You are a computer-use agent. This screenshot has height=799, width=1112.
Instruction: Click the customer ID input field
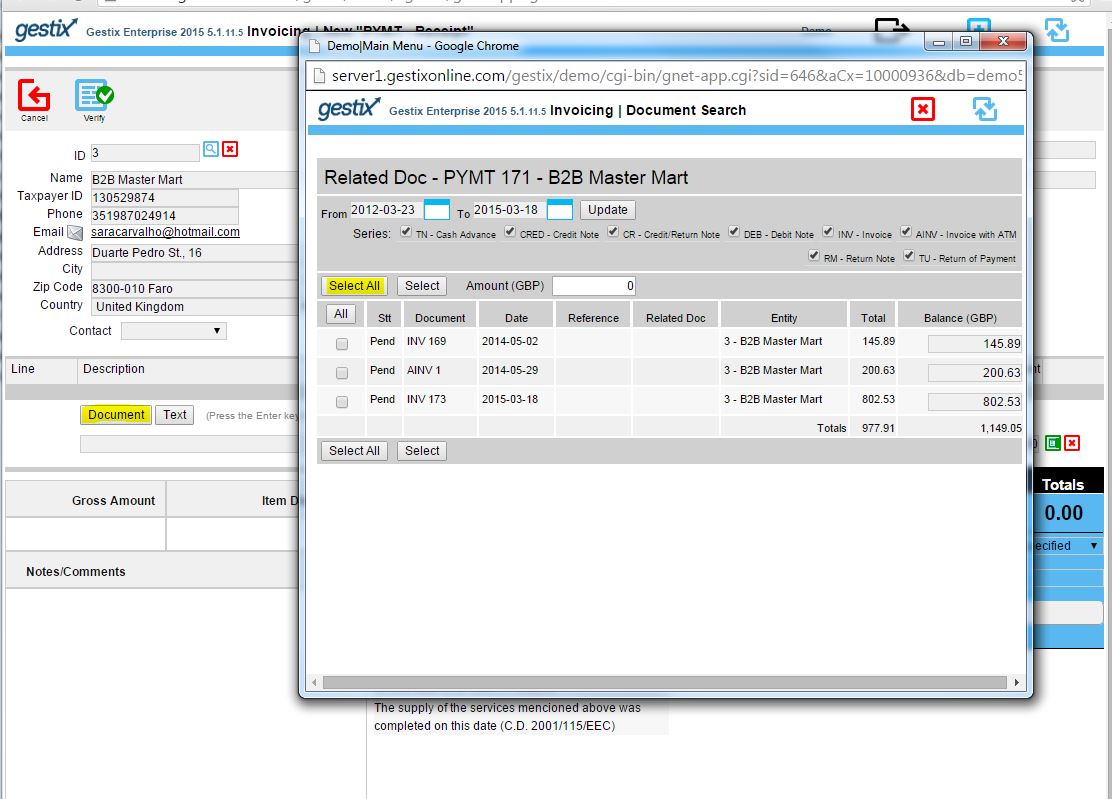click(x=145, y=152)
